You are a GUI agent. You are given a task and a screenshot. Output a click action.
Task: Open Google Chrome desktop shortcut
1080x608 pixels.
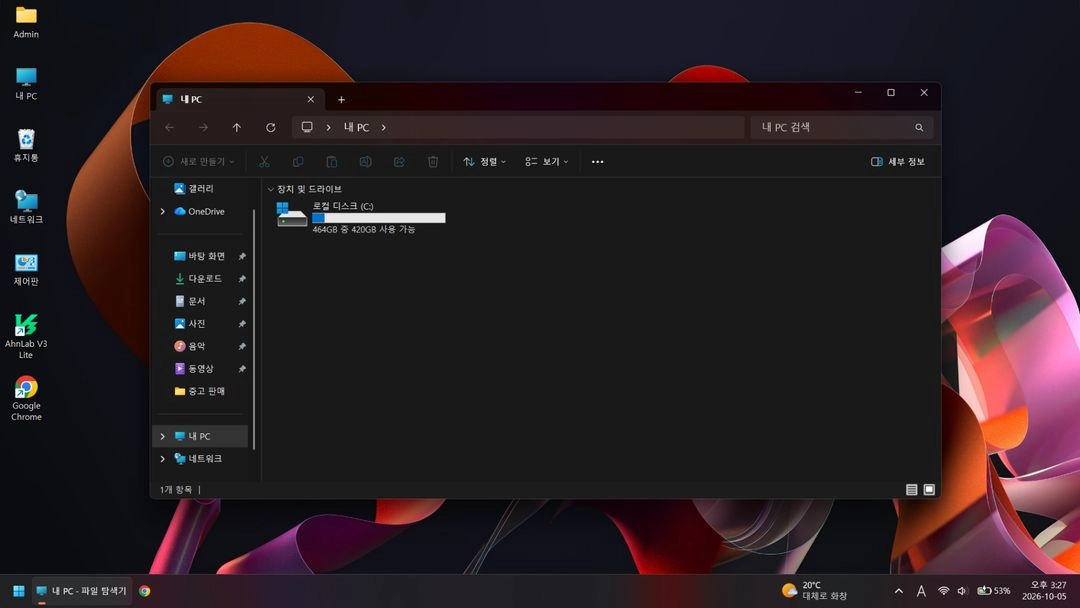(x=26, y=398)
